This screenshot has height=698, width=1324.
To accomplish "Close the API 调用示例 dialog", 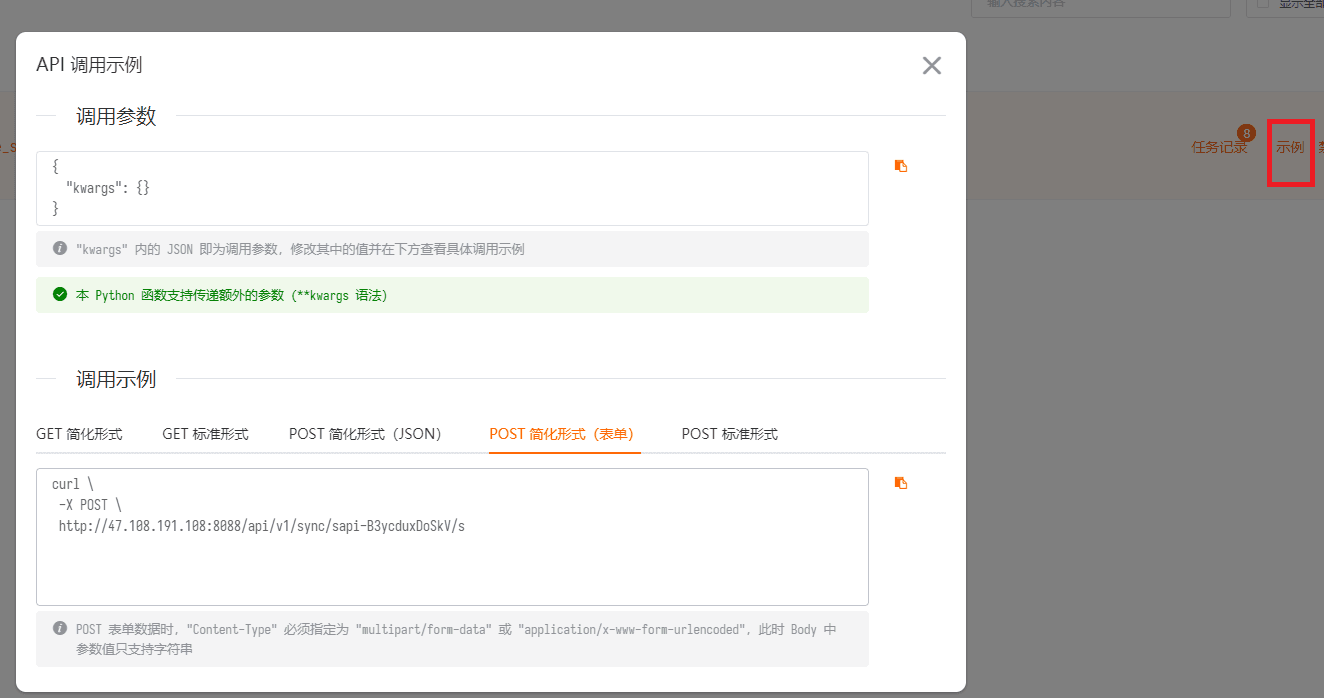I will pos(932,66).
